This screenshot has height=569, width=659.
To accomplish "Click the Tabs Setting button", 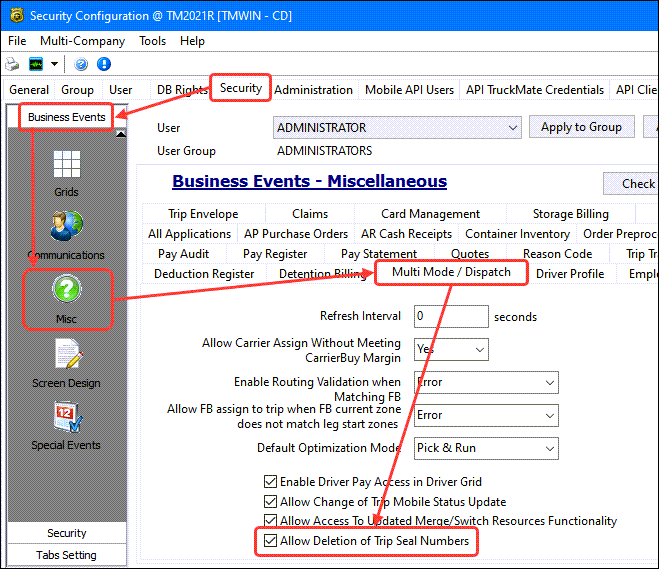I will point(66,555).
